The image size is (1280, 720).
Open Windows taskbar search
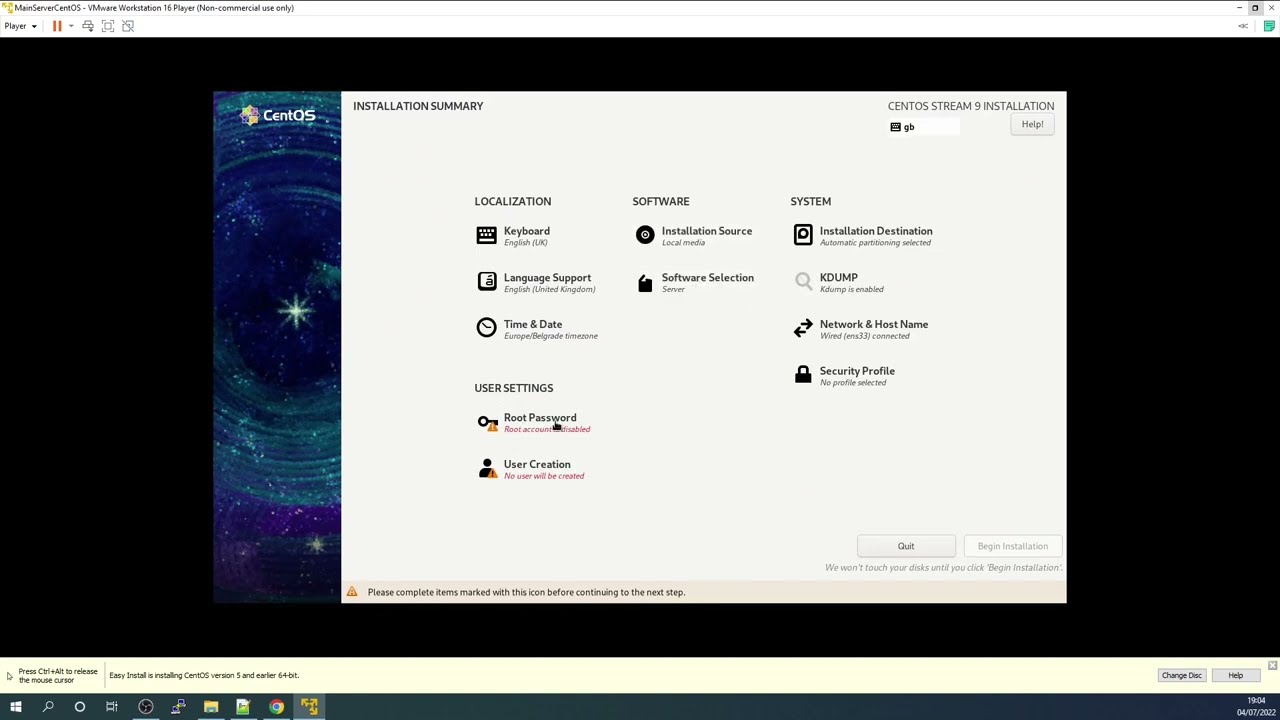coord(48,707)
